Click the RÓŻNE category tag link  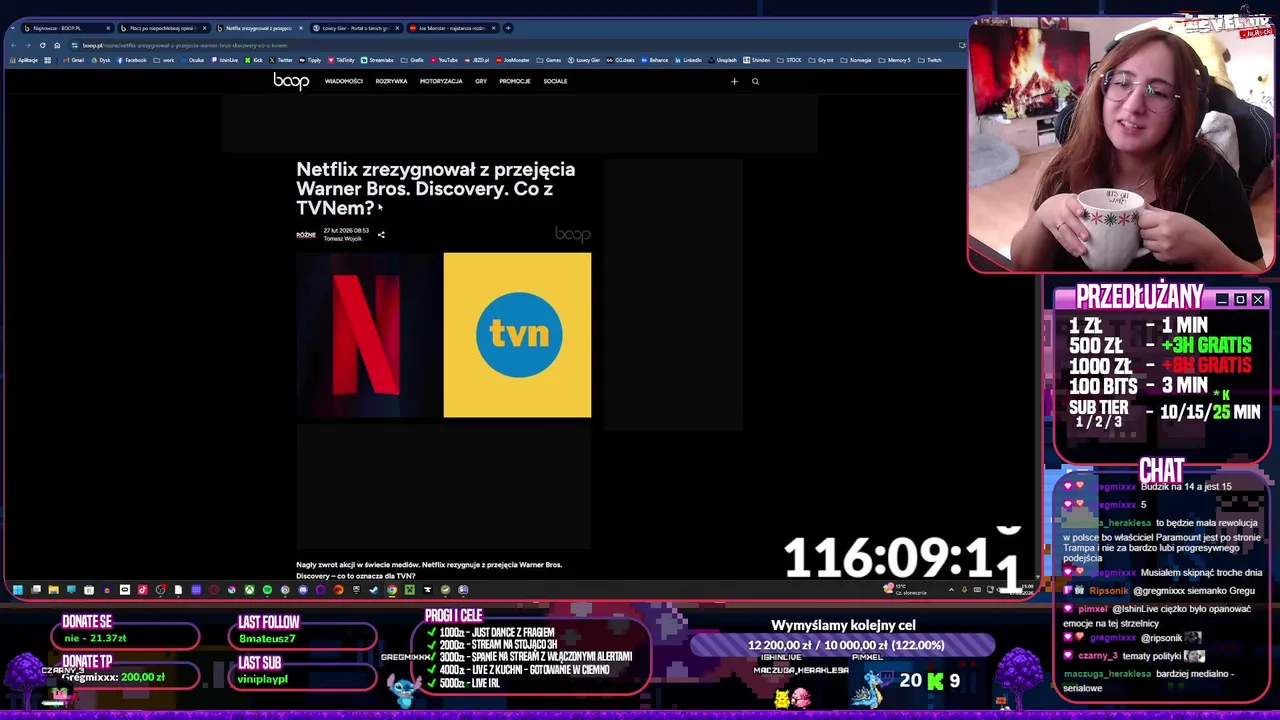pos(306,235)
